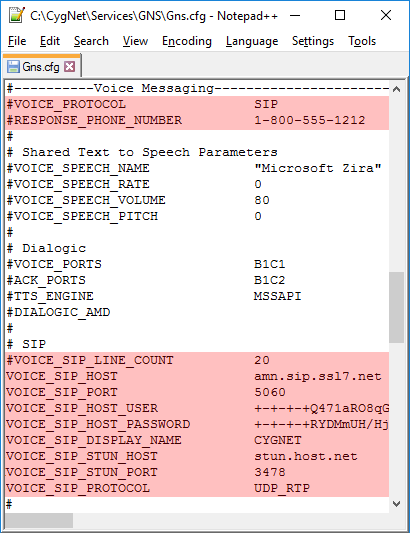410x533 pixels.
Task: Open the File menu
Action: (x=17, y=41)
